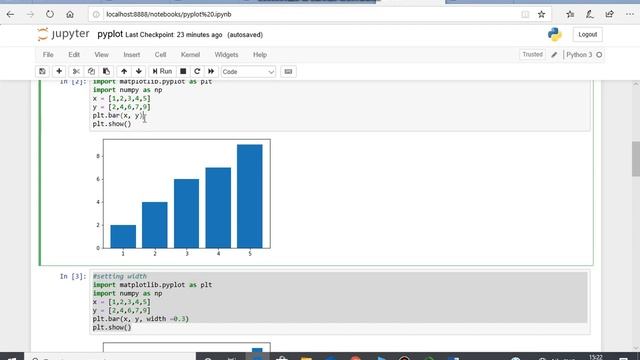Open the Insert menu
The image size is (640, 360).
click(131, 55)
